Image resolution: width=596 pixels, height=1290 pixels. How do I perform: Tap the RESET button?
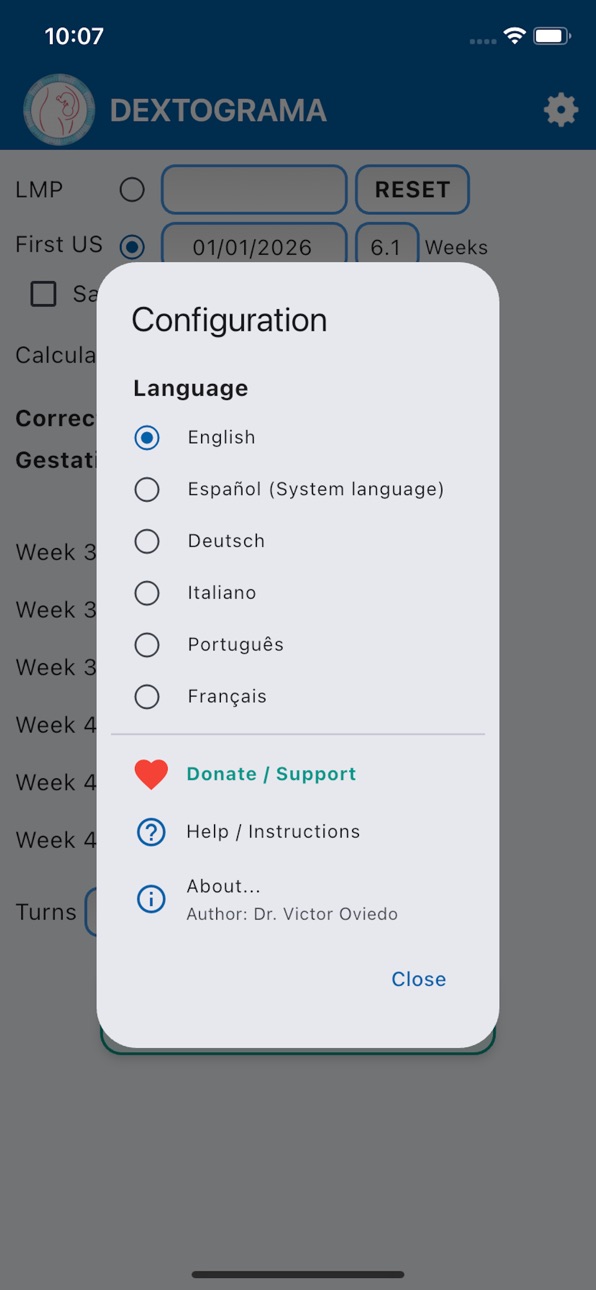click(412, 190)
